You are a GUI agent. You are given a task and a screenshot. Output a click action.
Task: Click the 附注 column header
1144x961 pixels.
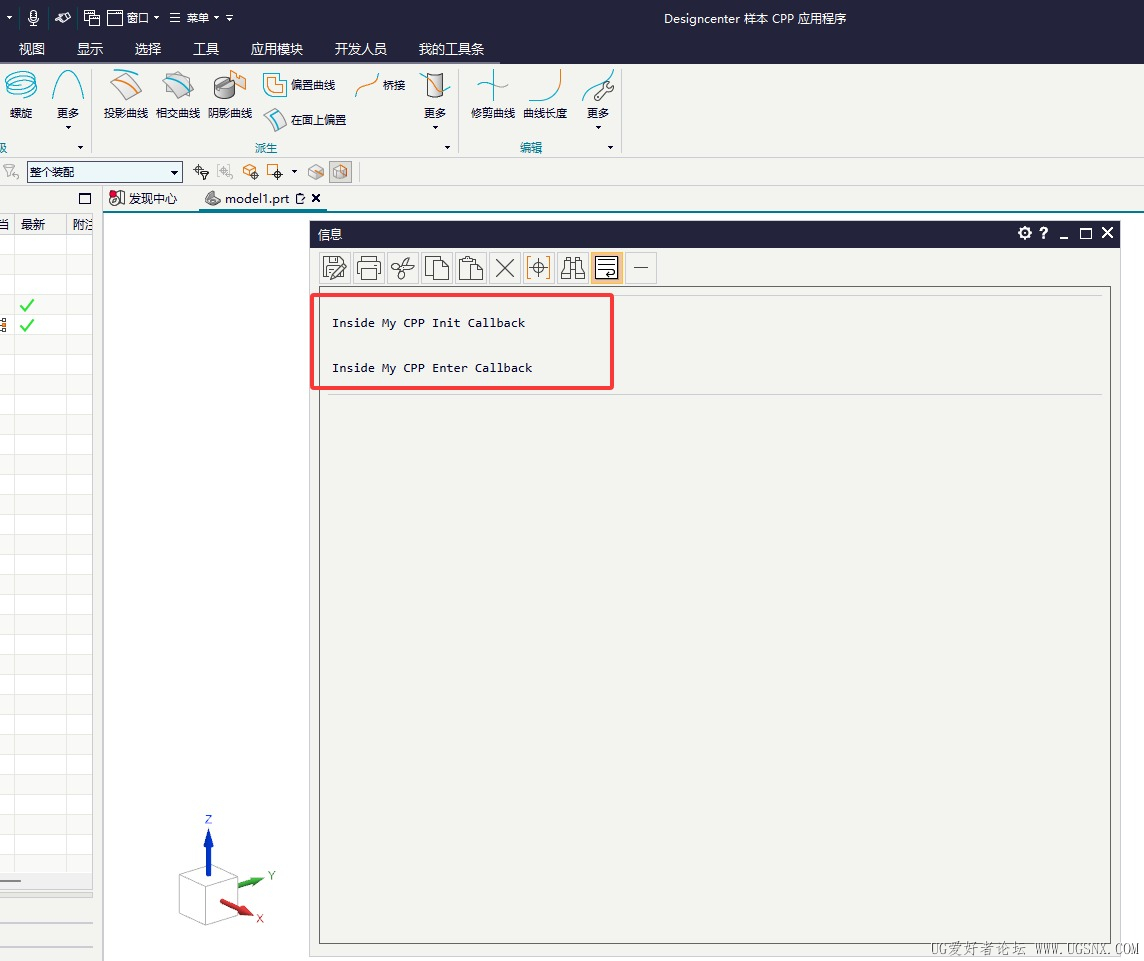click(82, 225)
